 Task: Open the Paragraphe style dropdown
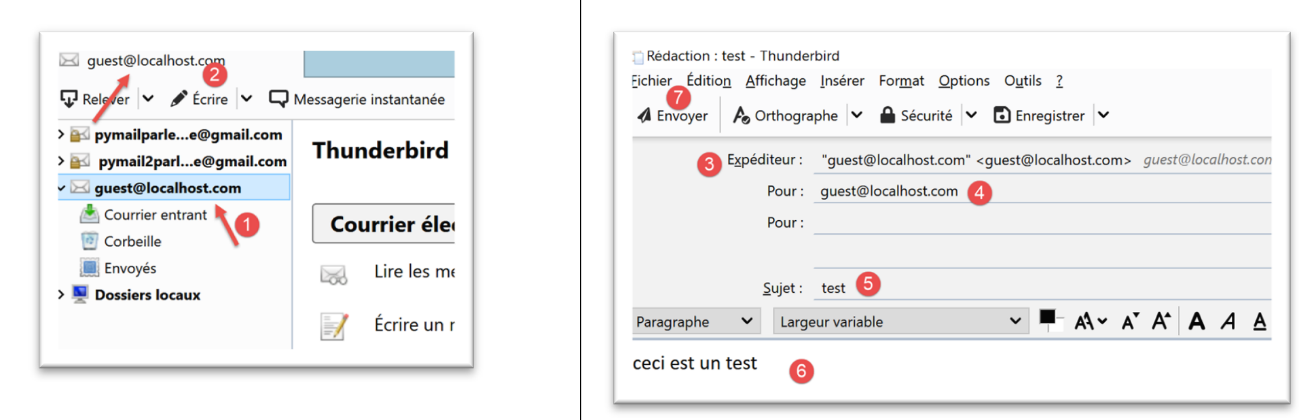click(x=696, y=322)
